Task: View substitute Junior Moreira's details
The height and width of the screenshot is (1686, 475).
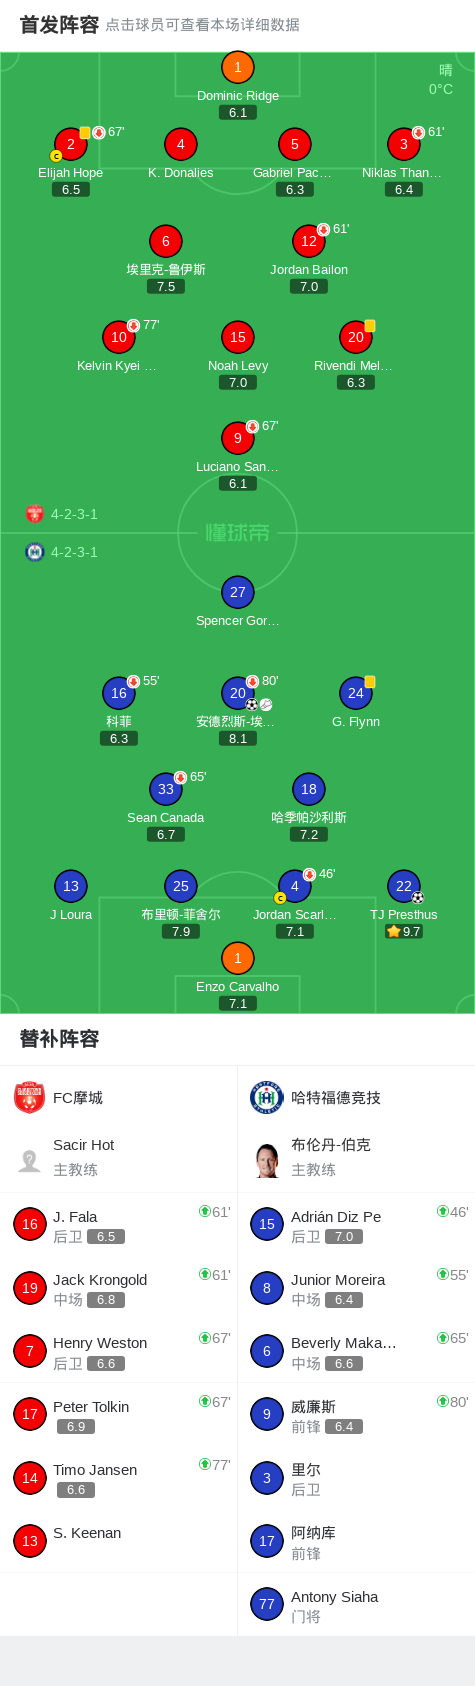Action: pos(356,1288)
